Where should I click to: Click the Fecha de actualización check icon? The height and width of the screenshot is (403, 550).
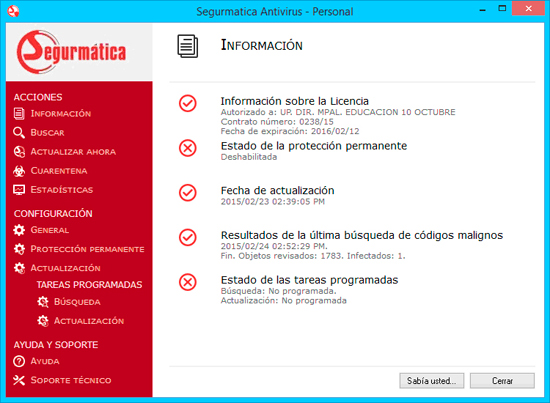(188, 193)
